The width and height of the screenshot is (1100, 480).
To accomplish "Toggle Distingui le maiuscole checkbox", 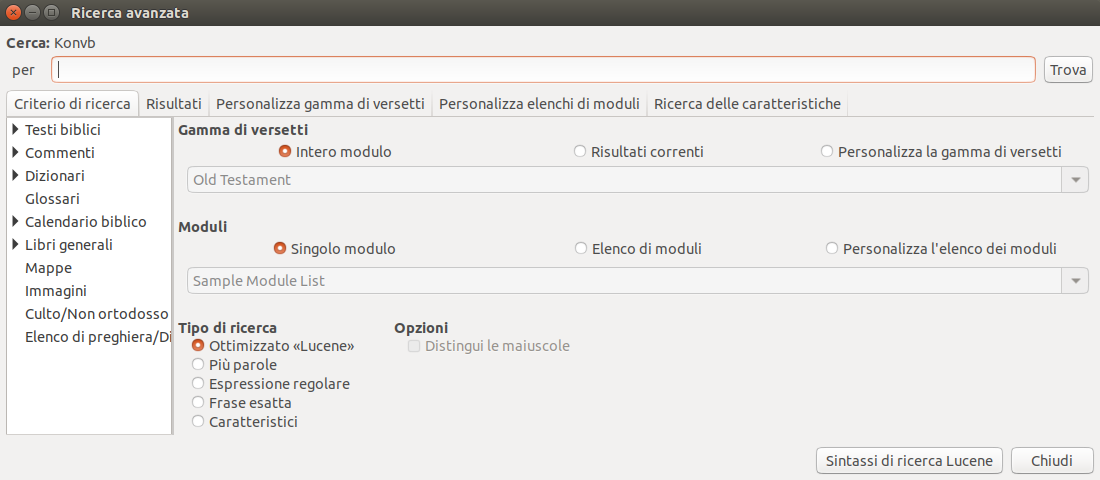I will pyautogui.click(x=414, y=346).
